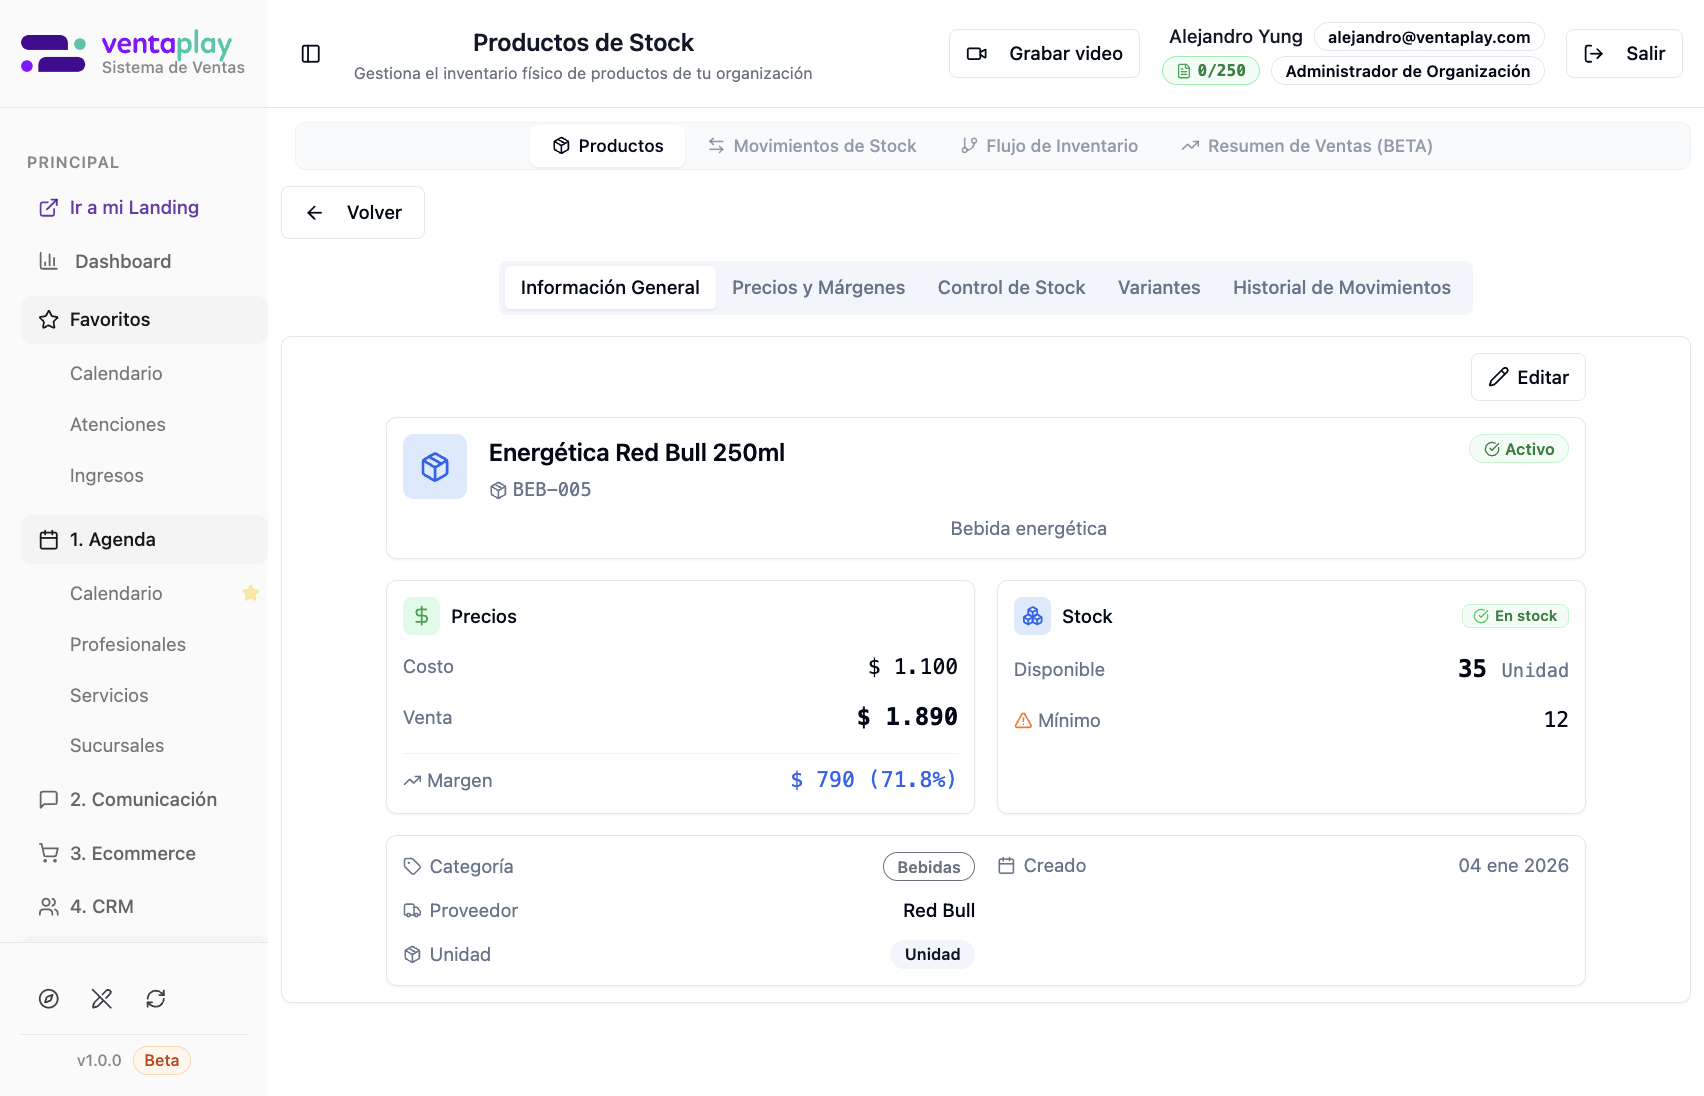View the Historial de Movimientos tab
The image size is (1704, 1096).
pos(1342,288)
